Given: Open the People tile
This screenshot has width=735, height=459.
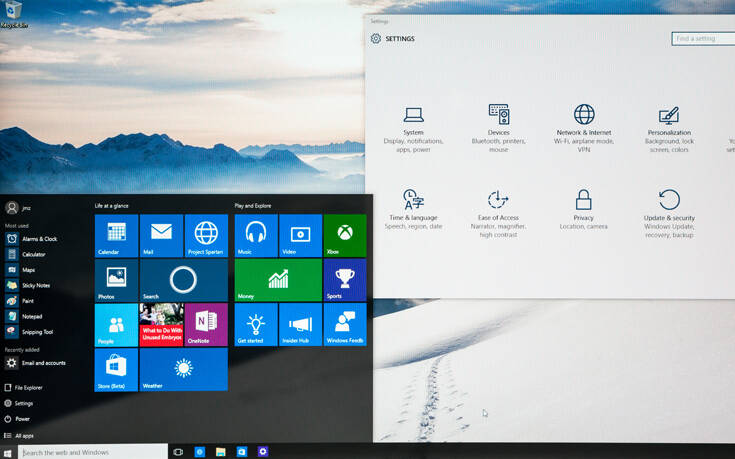Looking at the screenshot, I should coord(116,325).
